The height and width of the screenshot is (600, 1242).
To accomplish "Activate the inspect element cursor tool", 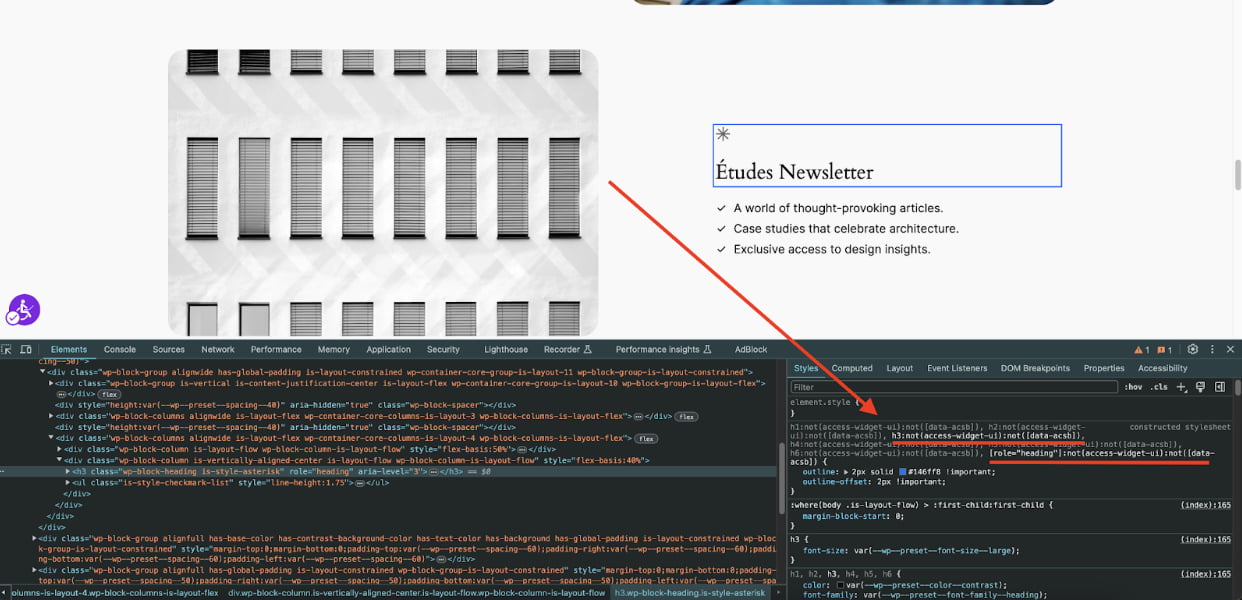I will coord(8,349).
